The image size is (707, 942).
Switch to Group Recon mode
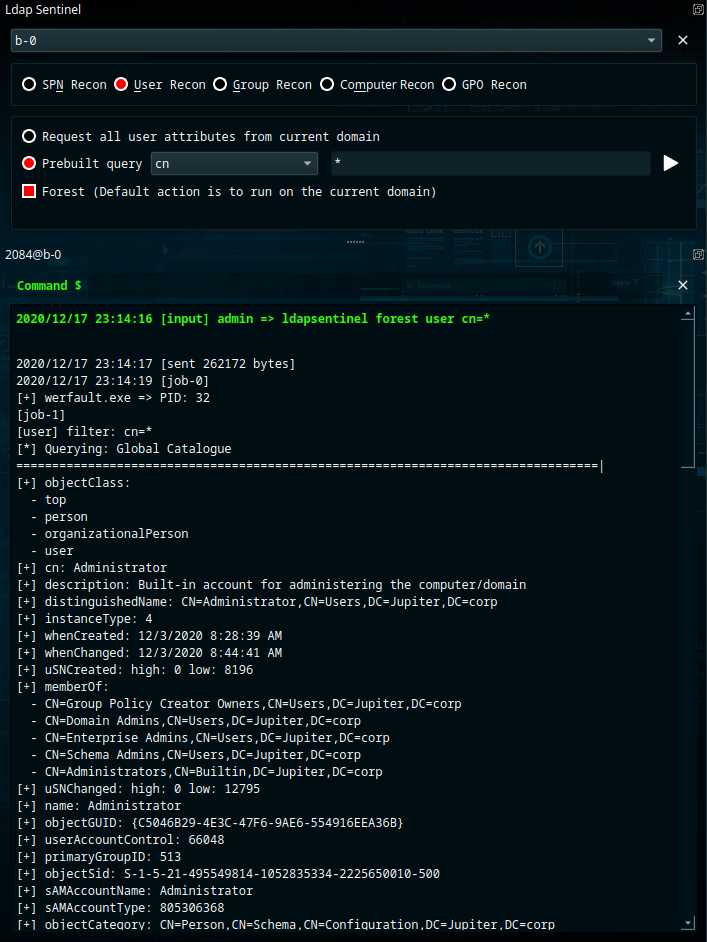(220, 85)
